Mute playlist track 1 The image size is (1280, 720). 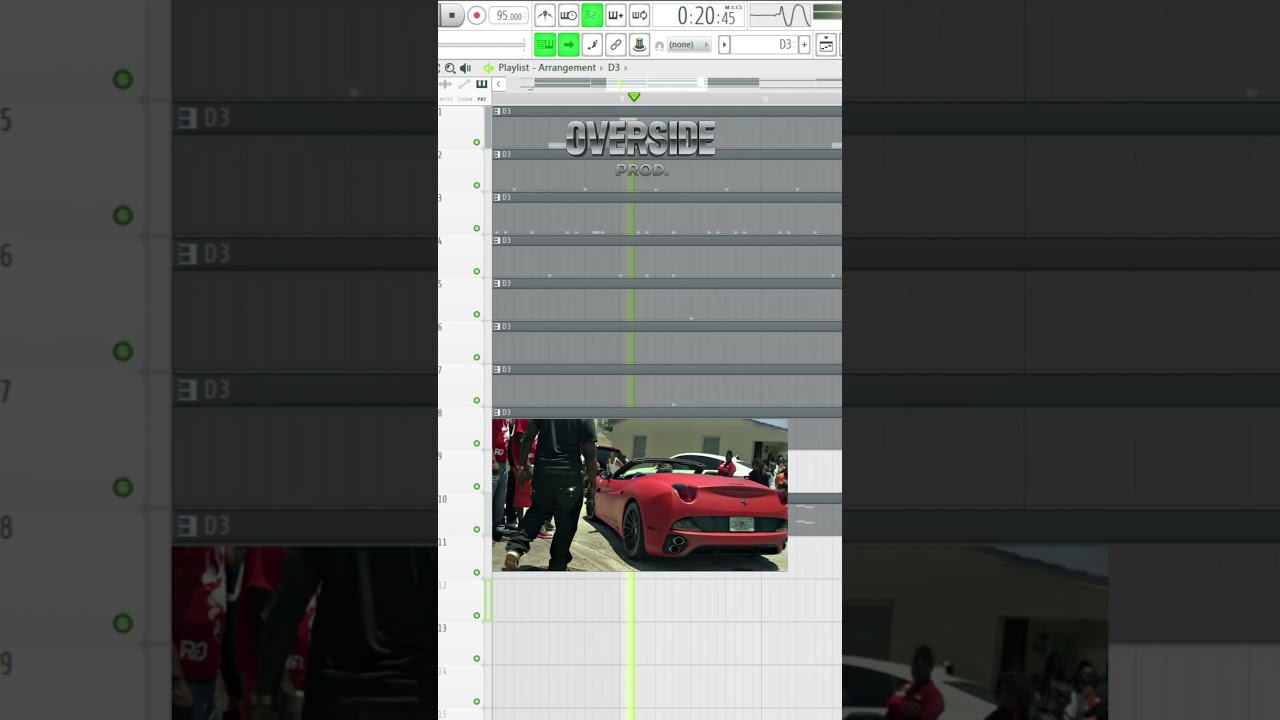click(477, 142)
